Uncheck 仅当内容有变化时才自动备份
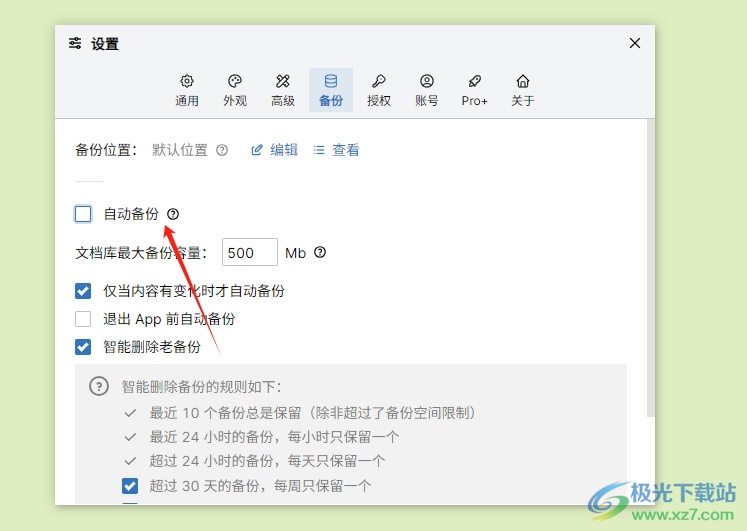Viewport: 747px width, 531px height. [x=83, y=291]
